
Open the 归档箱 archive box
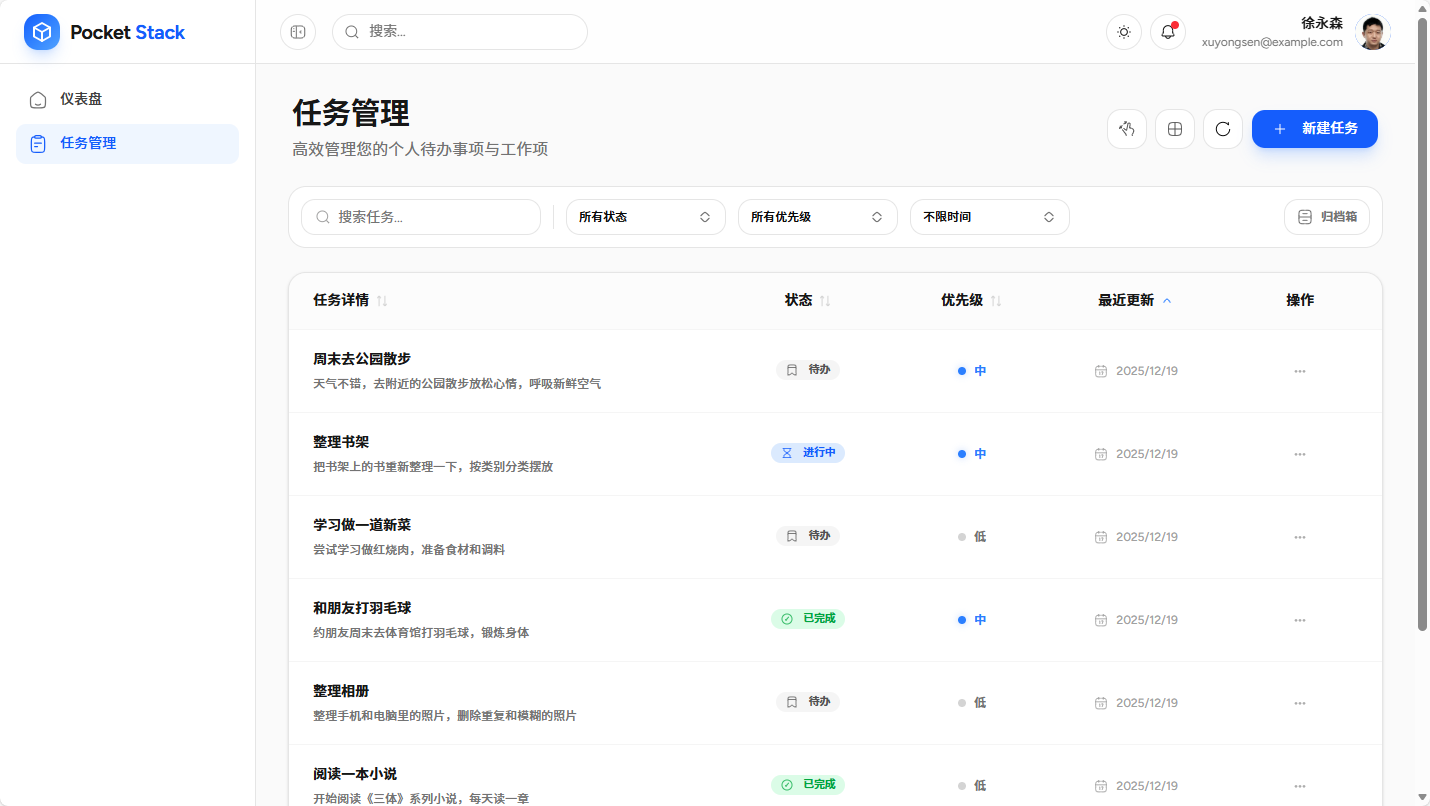tap(1327, 216)
